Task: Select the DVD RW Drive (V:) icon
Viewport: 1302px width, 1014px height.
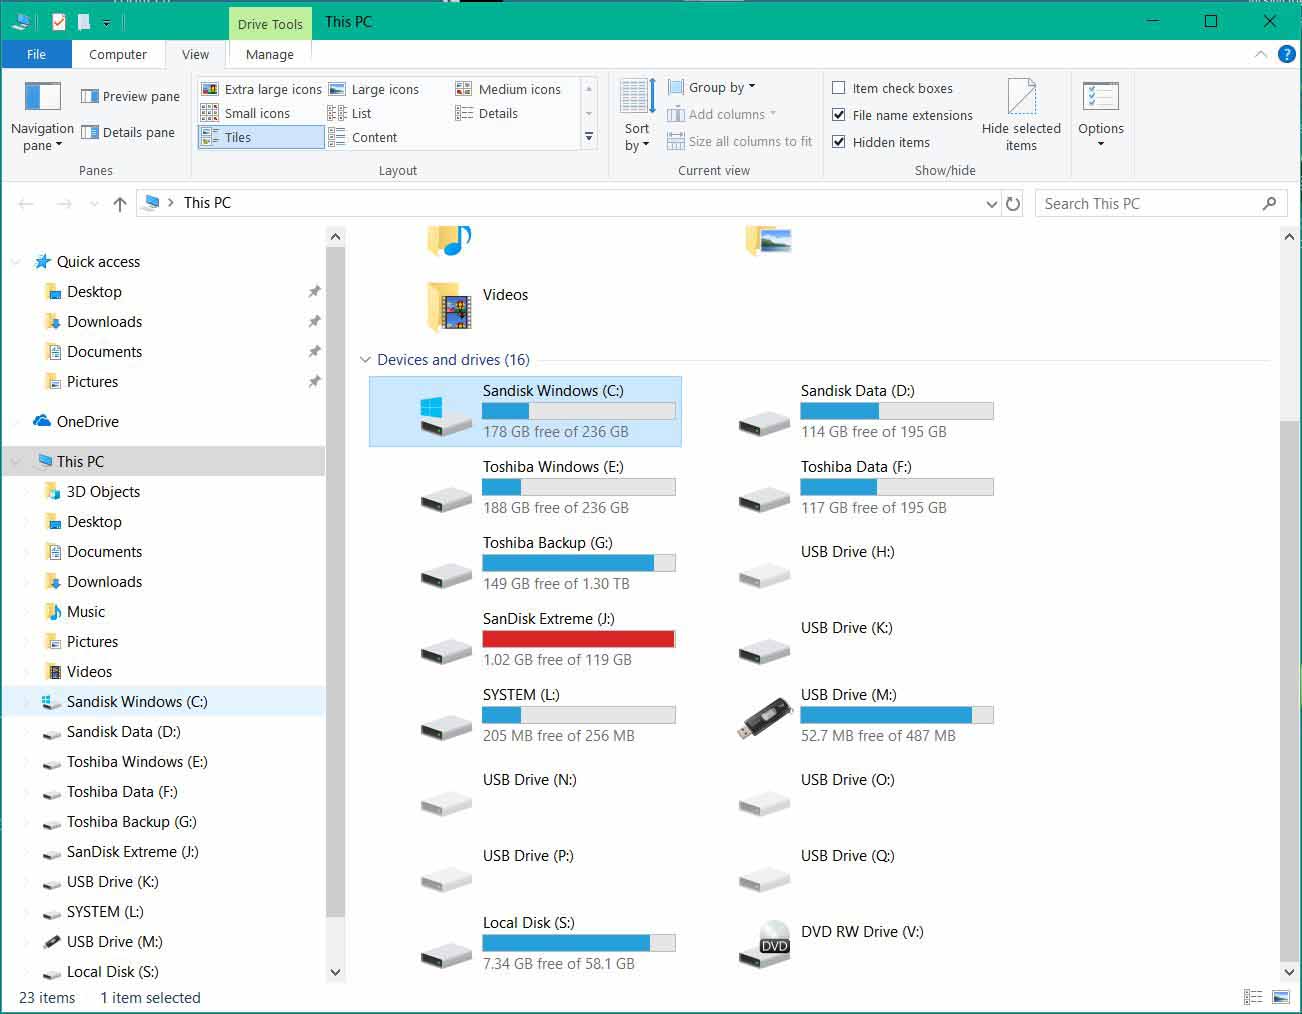Action: 765,943
